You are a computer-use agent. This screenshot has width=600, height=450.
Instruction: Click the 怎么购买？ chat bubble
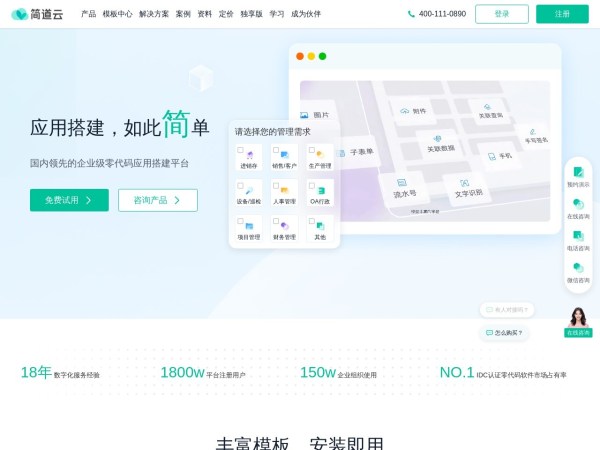coord(504,332)
